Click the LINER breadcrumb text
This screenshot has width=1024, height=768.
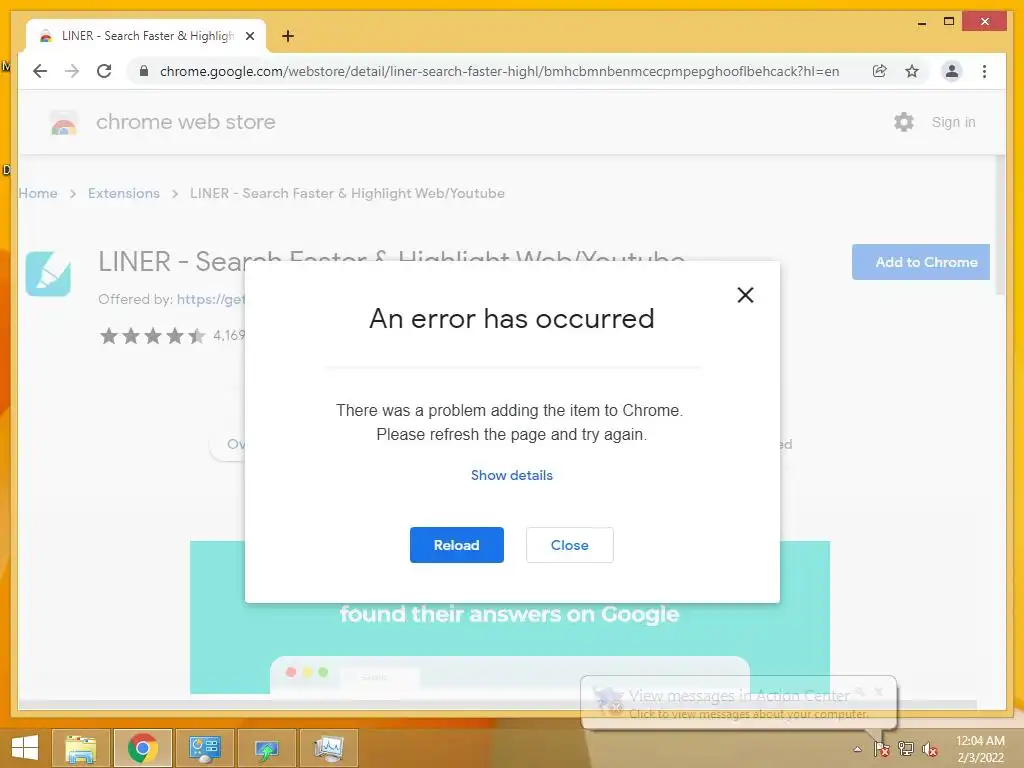(347, 193)
